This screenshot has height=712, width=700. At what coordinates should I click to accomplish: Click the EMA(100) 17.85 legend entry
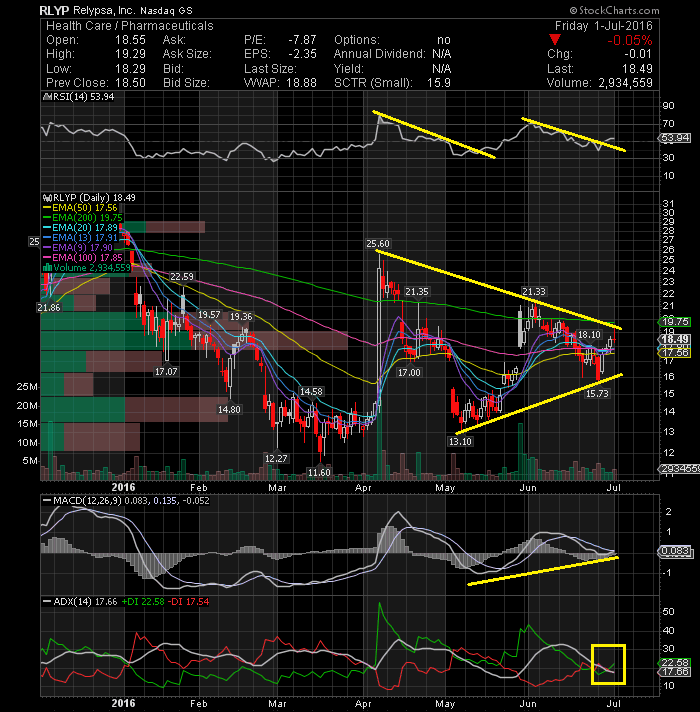(83, 257)
